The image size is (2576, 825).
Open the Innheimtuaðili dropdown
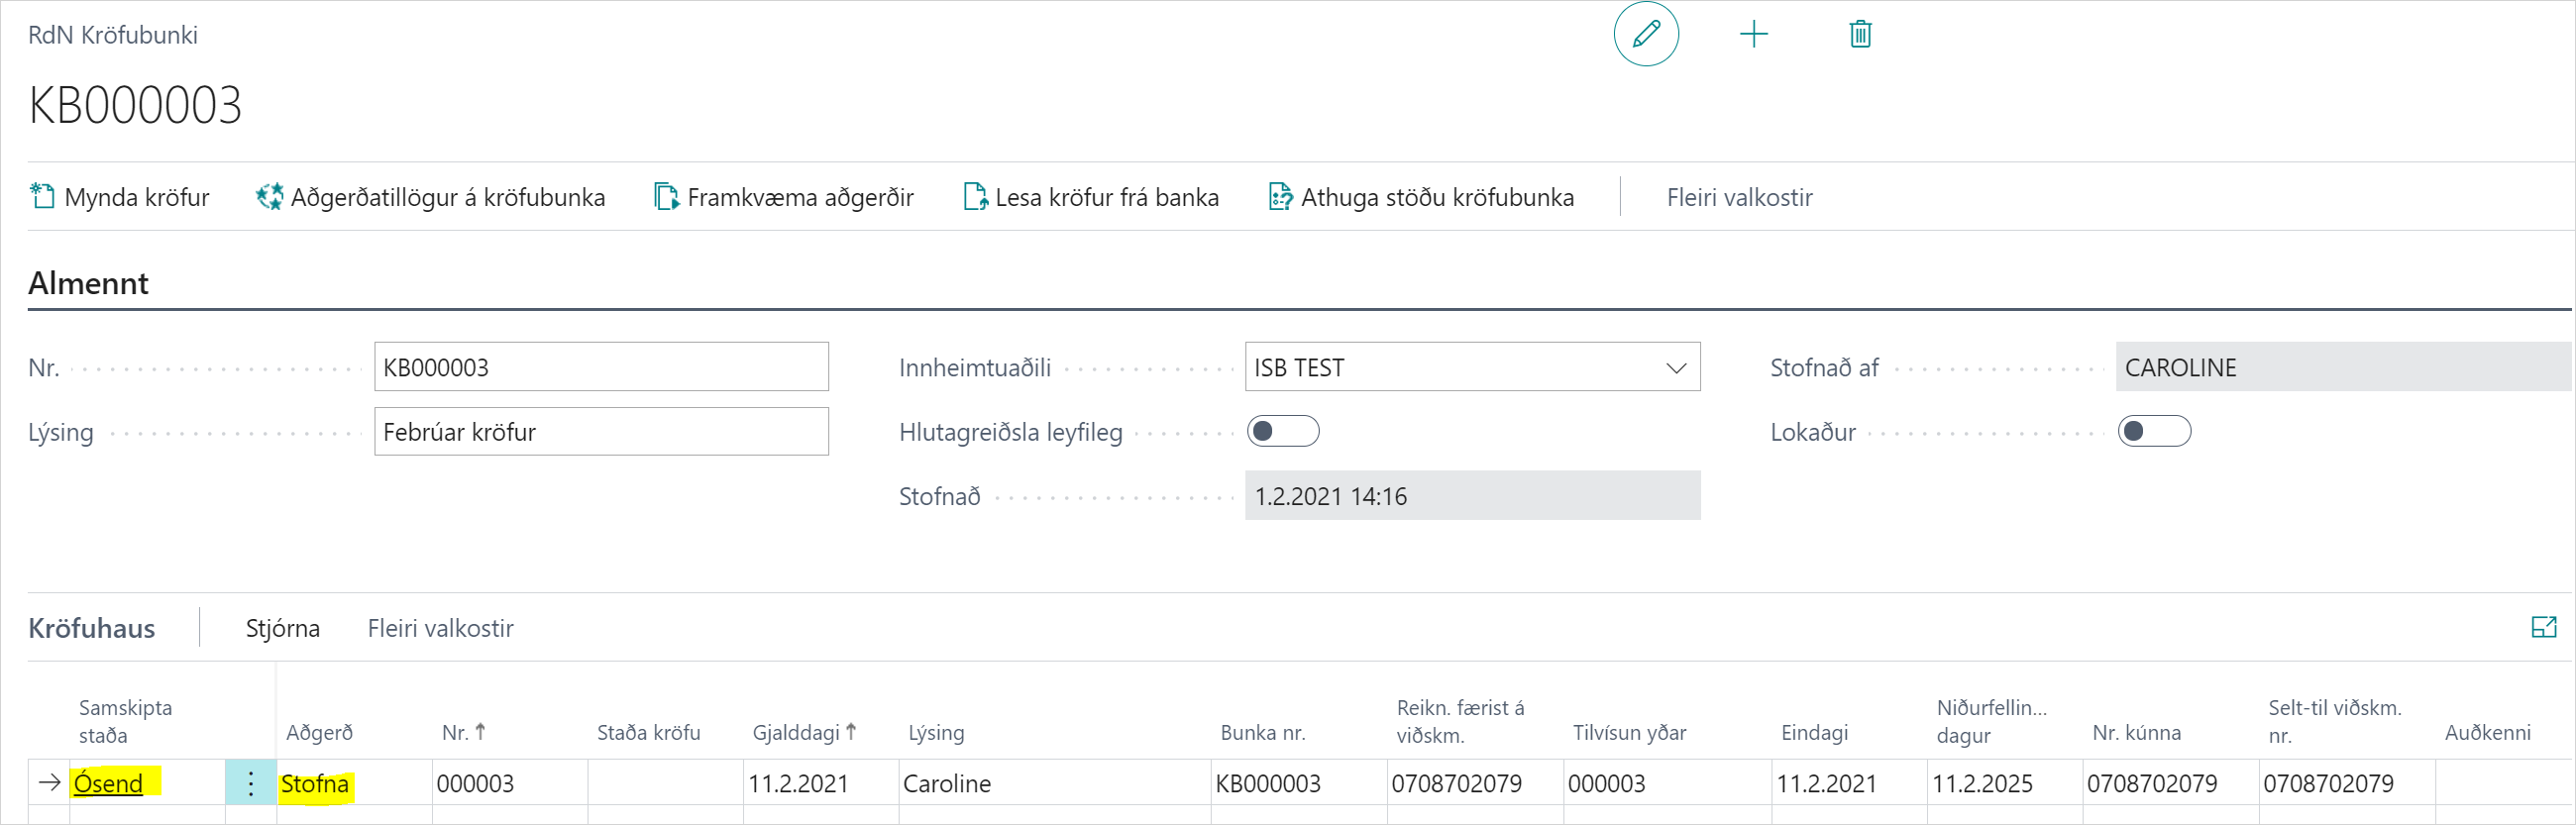[x=1676, y=368]
